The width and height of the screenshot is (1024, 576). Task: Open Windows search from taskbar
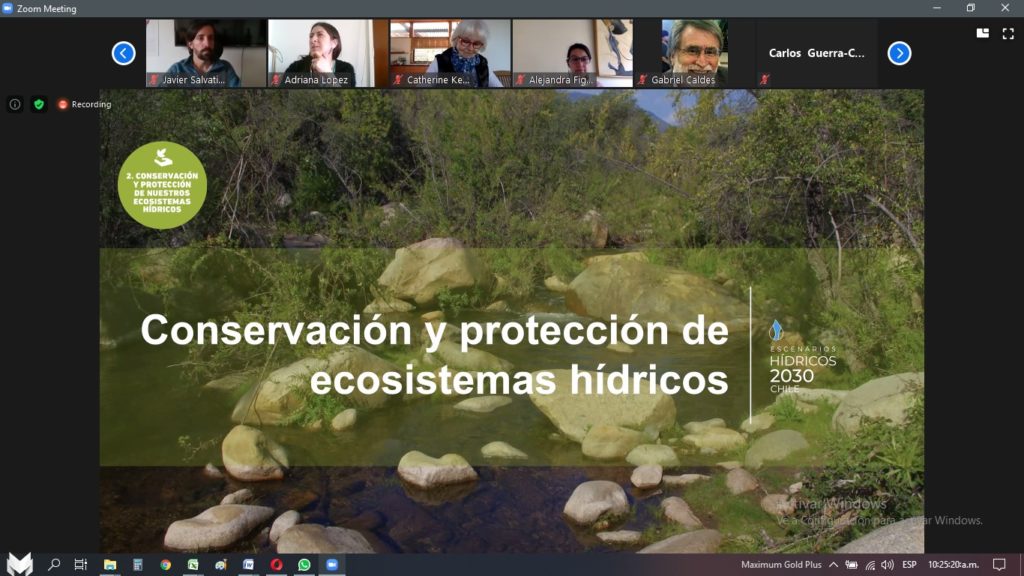tap(54, 565)
